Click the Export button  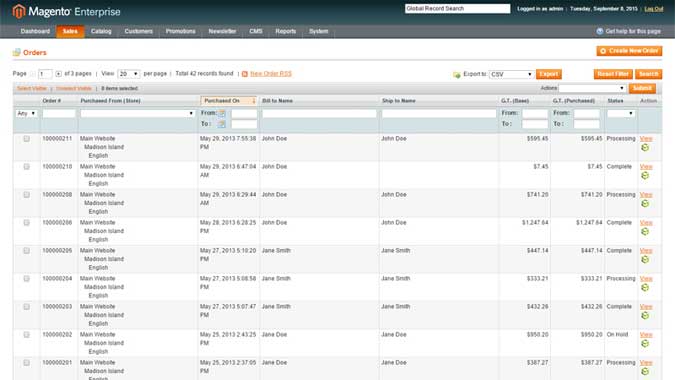click(548, 74)
